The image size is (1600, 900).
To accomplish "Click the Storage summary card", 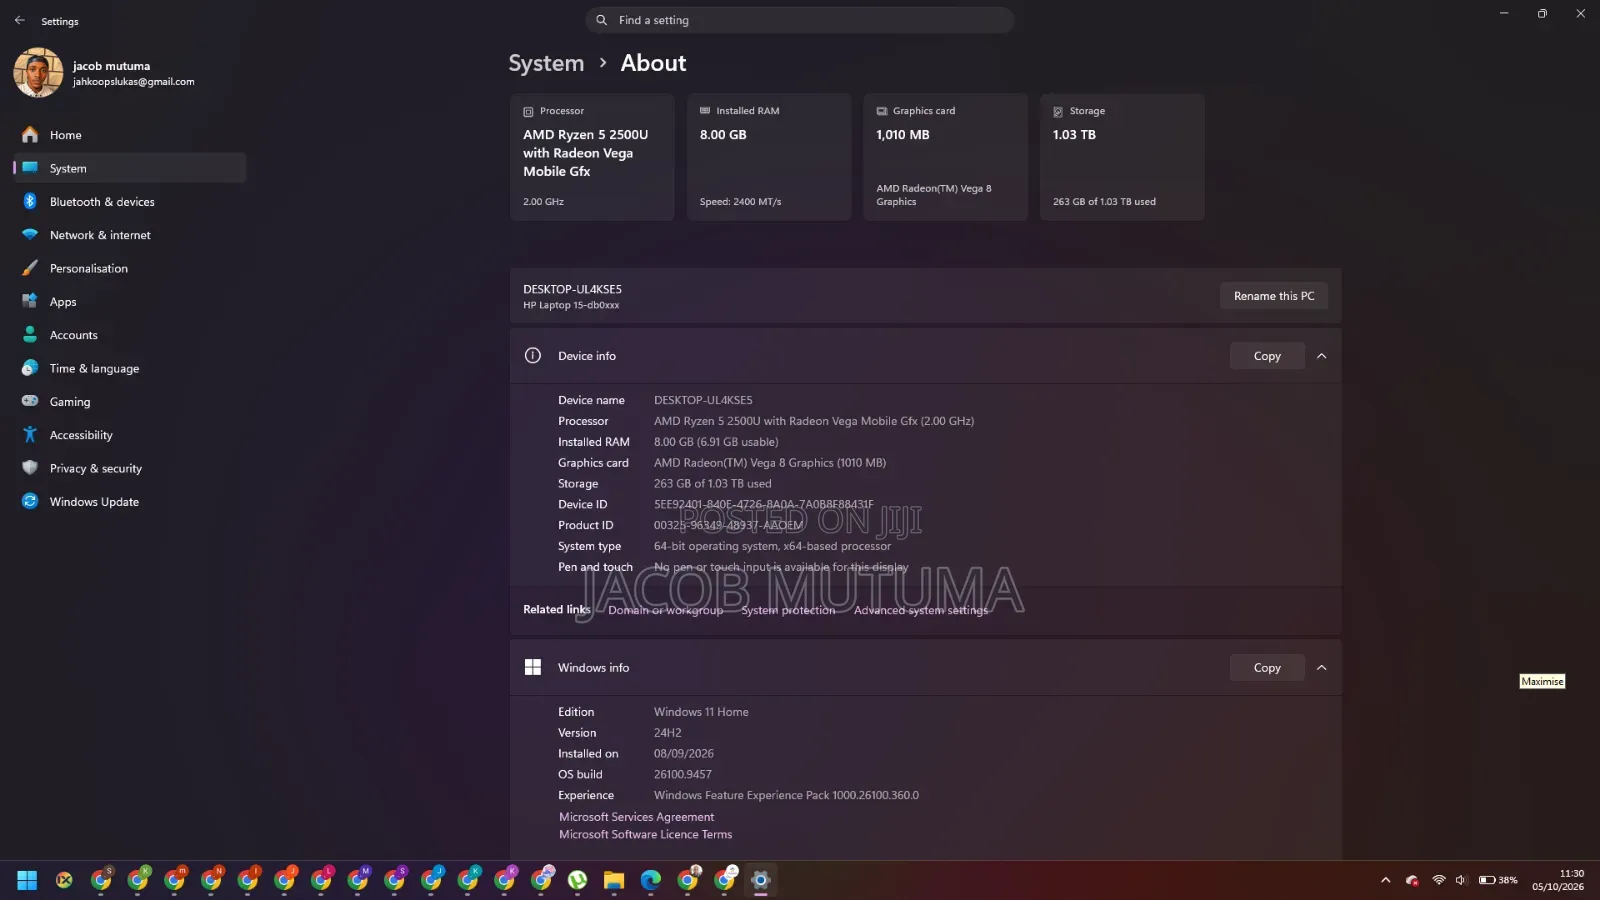I will (x=1122, y=157).
